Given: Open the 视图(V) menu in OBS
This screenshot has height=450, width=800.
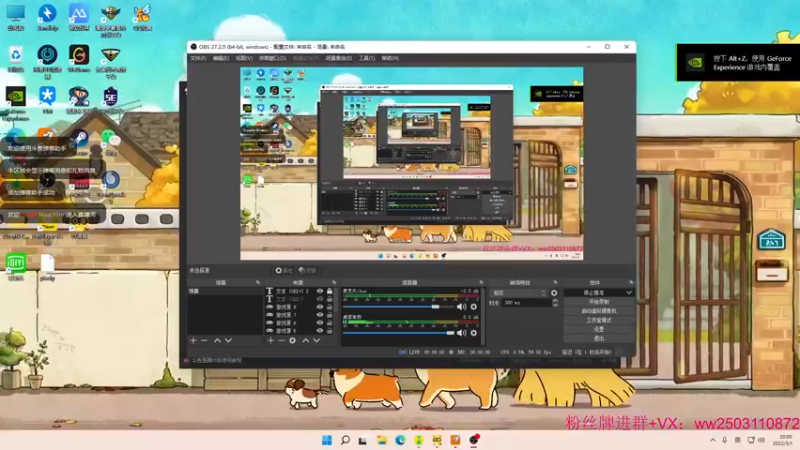Looking at the screenshot, I should tap(244, 58).
